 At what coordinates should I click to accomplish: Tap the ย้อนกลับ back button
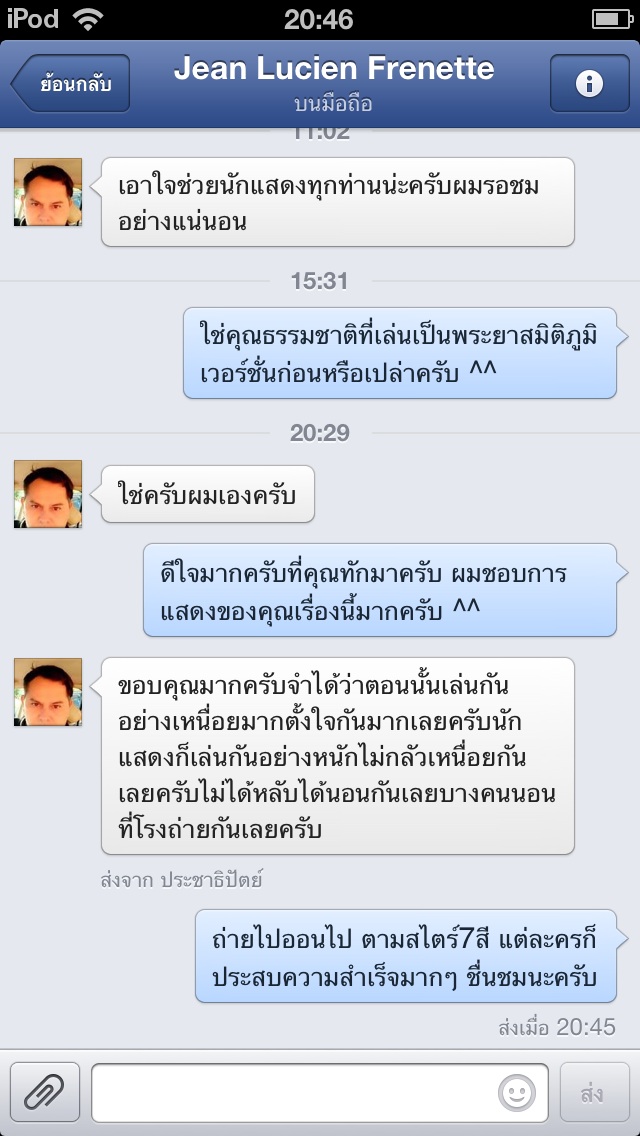[70, 83]
